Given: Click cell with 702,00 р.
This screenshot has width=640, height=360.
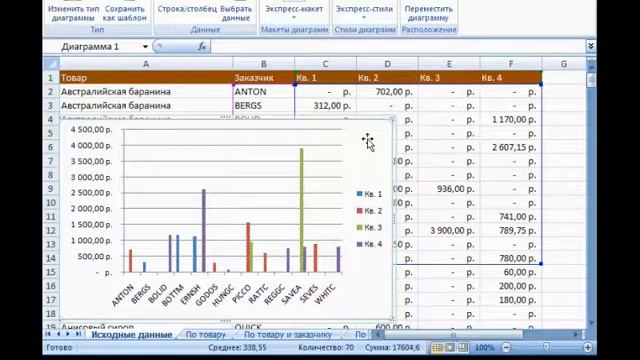Looking at the screenshot, I should pyautogui.click(x=387, y=91).
